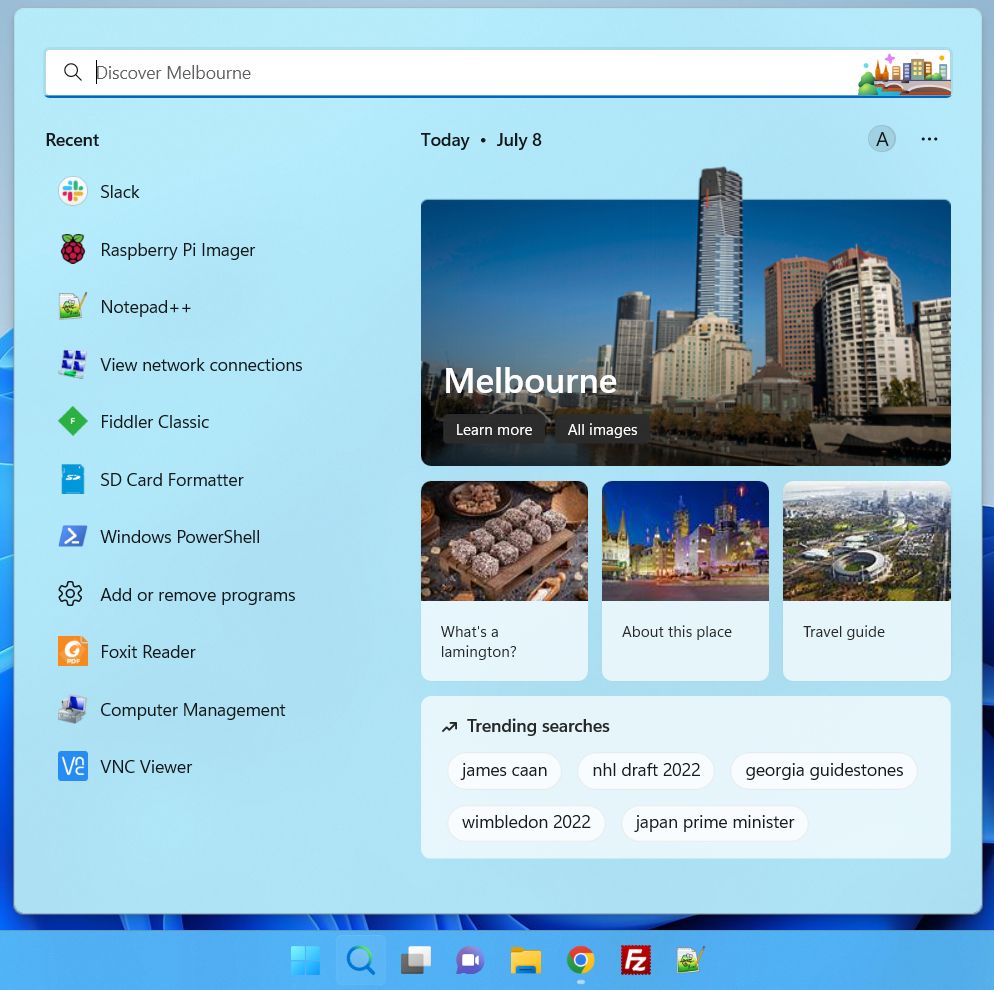The image size is (994, 990).
Task: Open Notepad++ from recent list
Action: pos(145,306)
